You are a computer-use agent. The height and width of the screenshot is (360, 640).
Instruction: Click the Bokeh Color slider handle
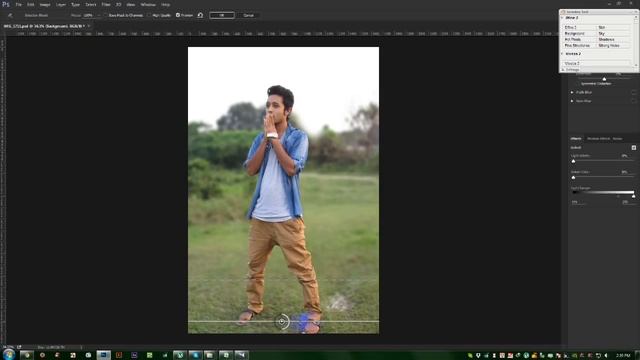[x=573, y=178]
